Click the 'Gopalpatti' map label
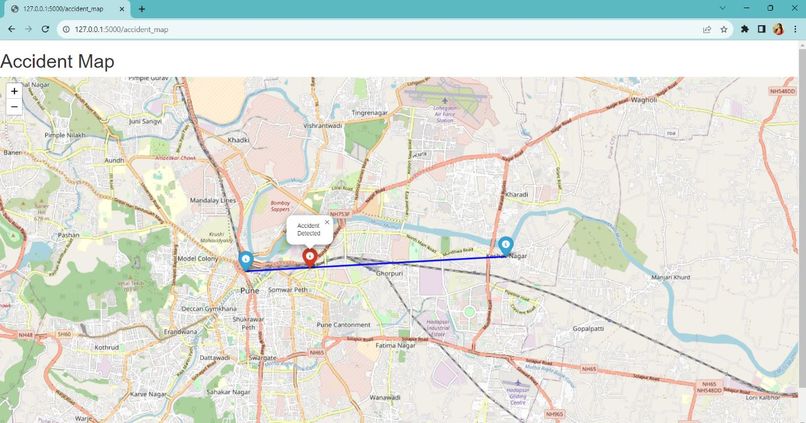Viewport: 806px width, 423px height. tap(588, 328)
